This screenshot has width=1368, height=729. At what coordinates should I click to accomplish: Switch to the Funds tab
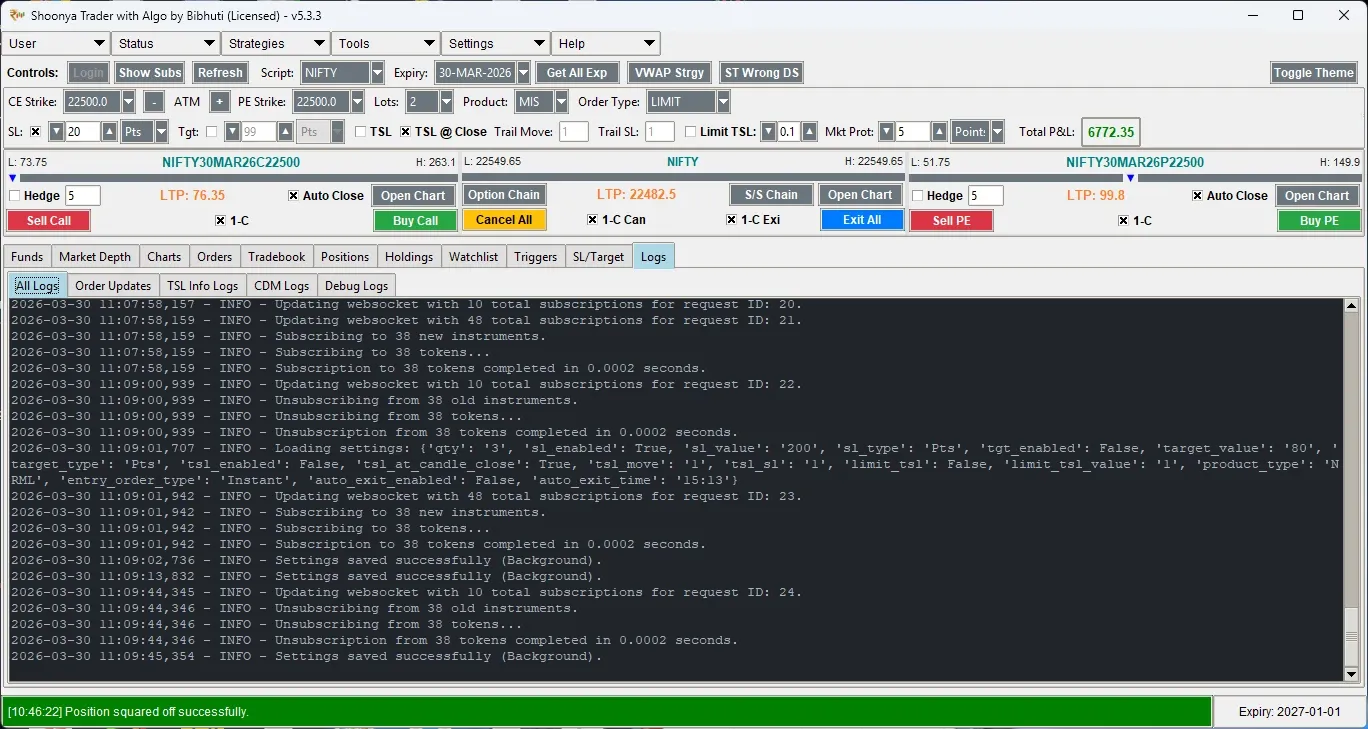(27, 257)
